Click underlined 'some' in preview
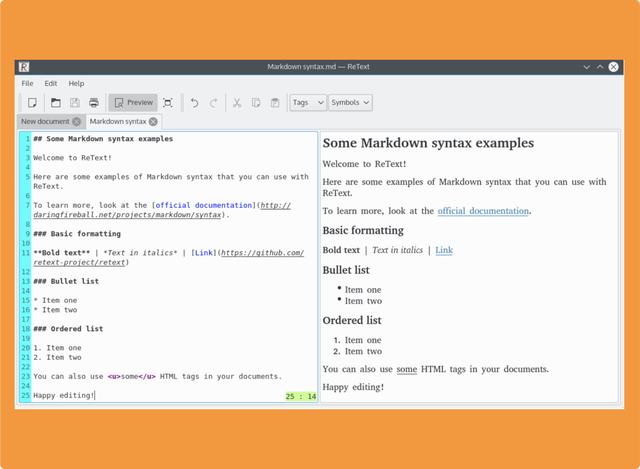This screenshot has height=469, width=640. click(407, 369)
